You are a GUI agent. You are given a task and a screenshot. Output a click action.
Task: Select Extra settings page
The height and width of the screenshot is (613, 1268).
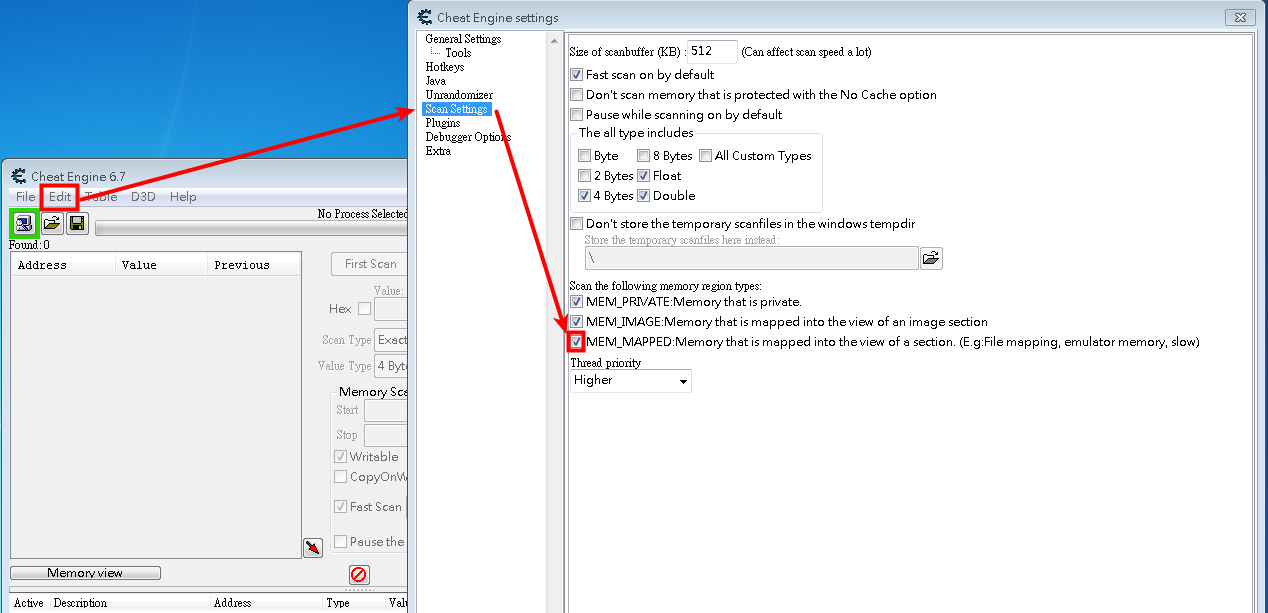(438, 151)
